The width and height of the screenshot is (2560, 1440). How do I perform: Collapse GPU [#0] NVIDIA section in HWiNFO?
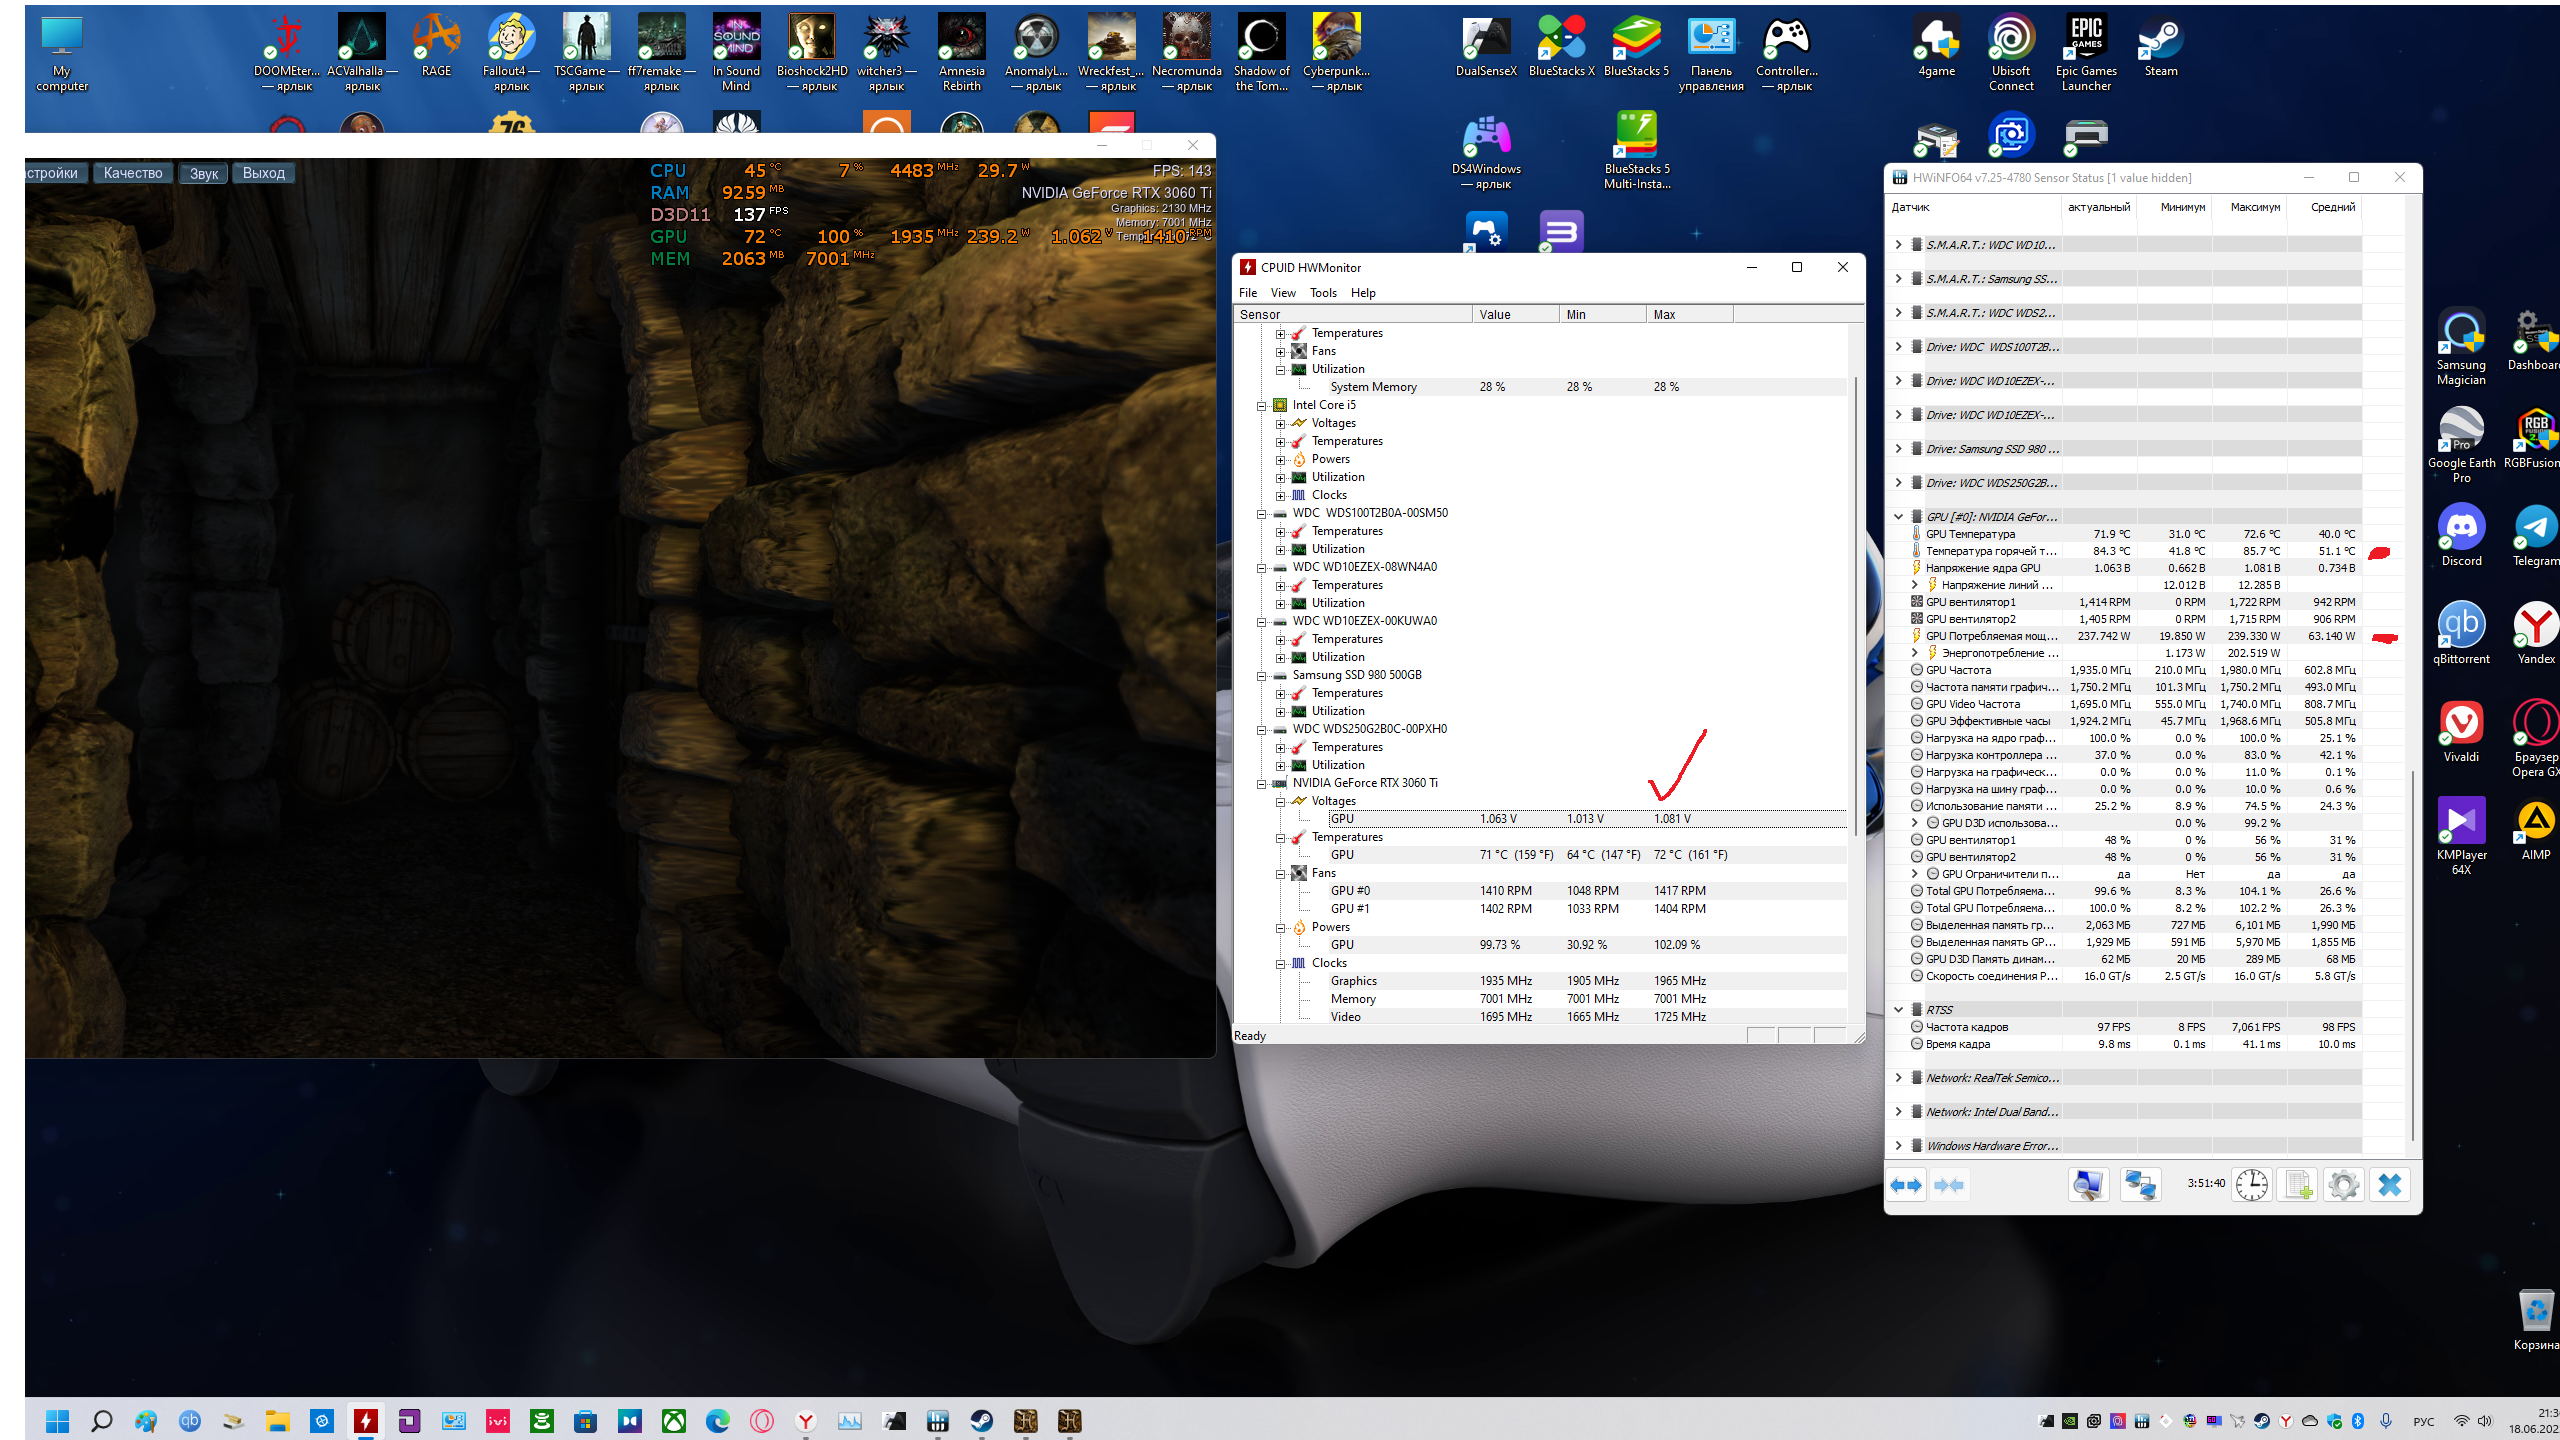[1898, 517]
